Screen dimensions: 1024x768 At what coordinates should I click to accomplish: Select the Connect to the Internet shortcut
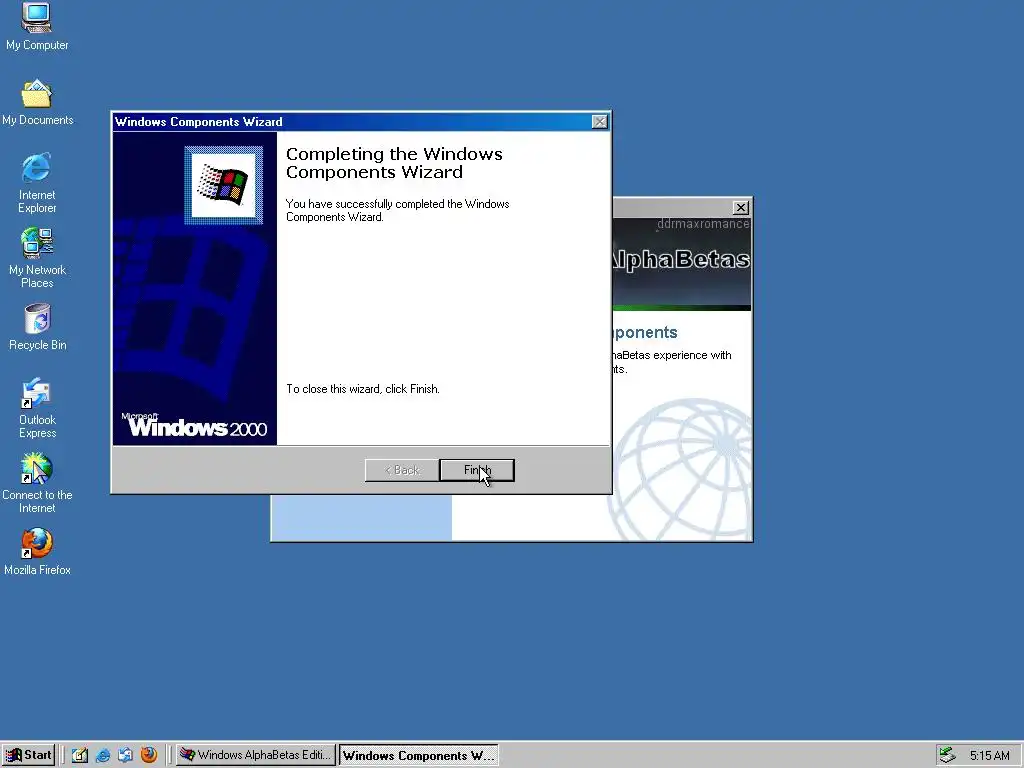point(37,483)
